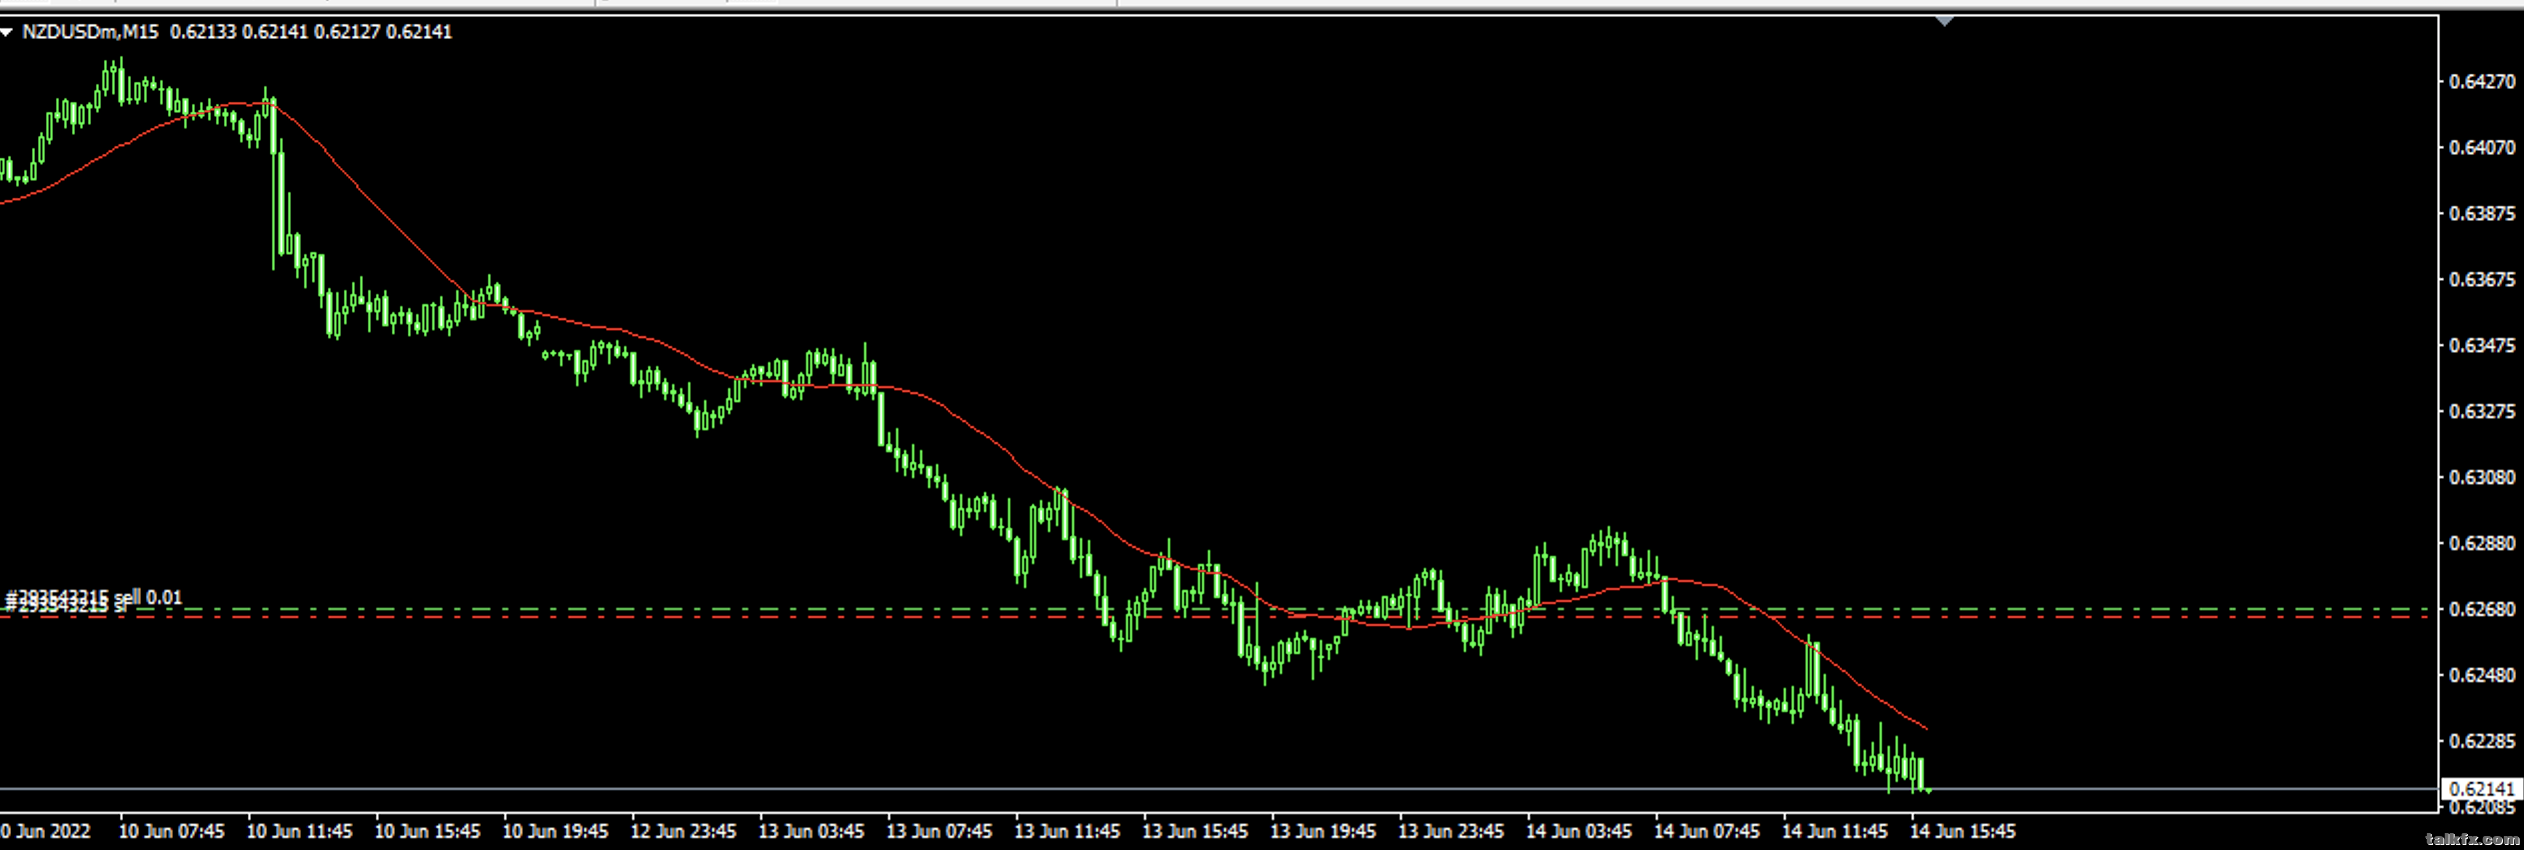This screenshot has width=2524, height=850.
Task: Click the 13 Jun 11:45 time label
Action: click(1068, 831)
